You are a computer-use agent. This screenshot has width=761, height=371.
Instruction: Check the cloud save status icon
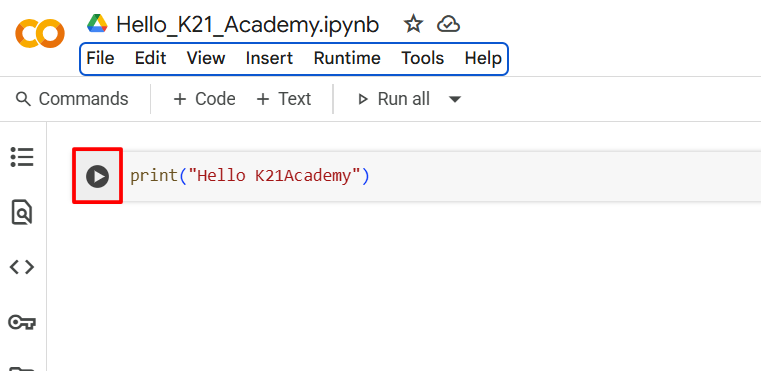(448, 24)
